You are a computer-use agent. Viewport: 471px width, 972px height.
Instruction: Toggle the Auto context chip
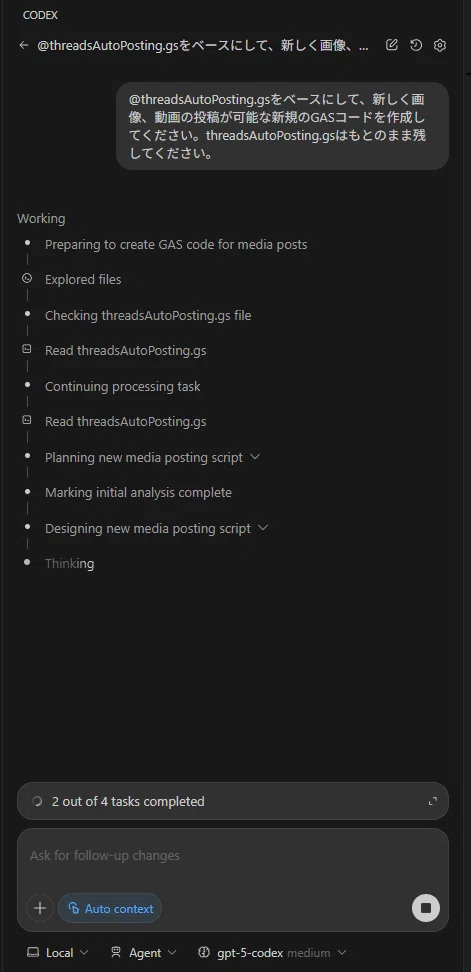[x=110, y=908]
